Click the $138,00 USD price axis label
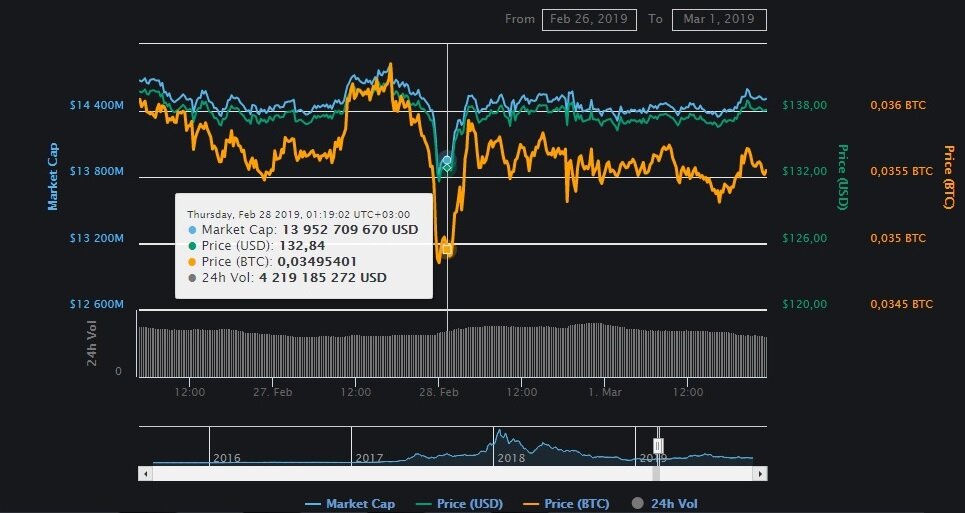The image size is (965, 513). tap(805, 105)
